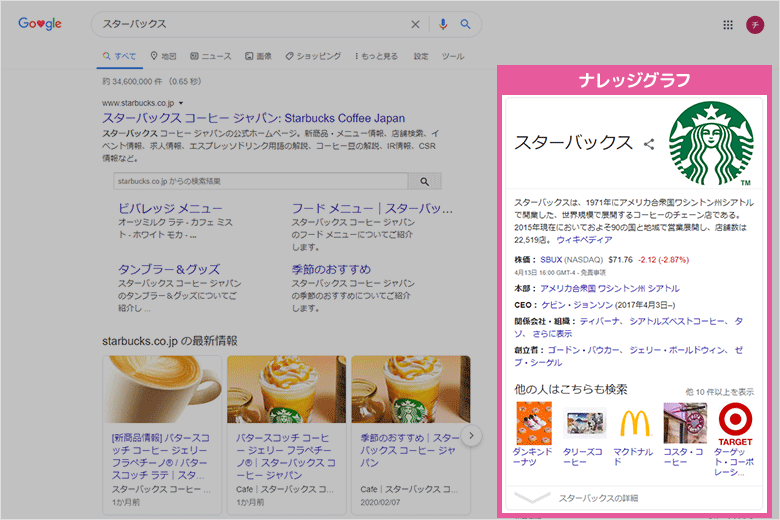Open the ツール menu

pos(453,56)
